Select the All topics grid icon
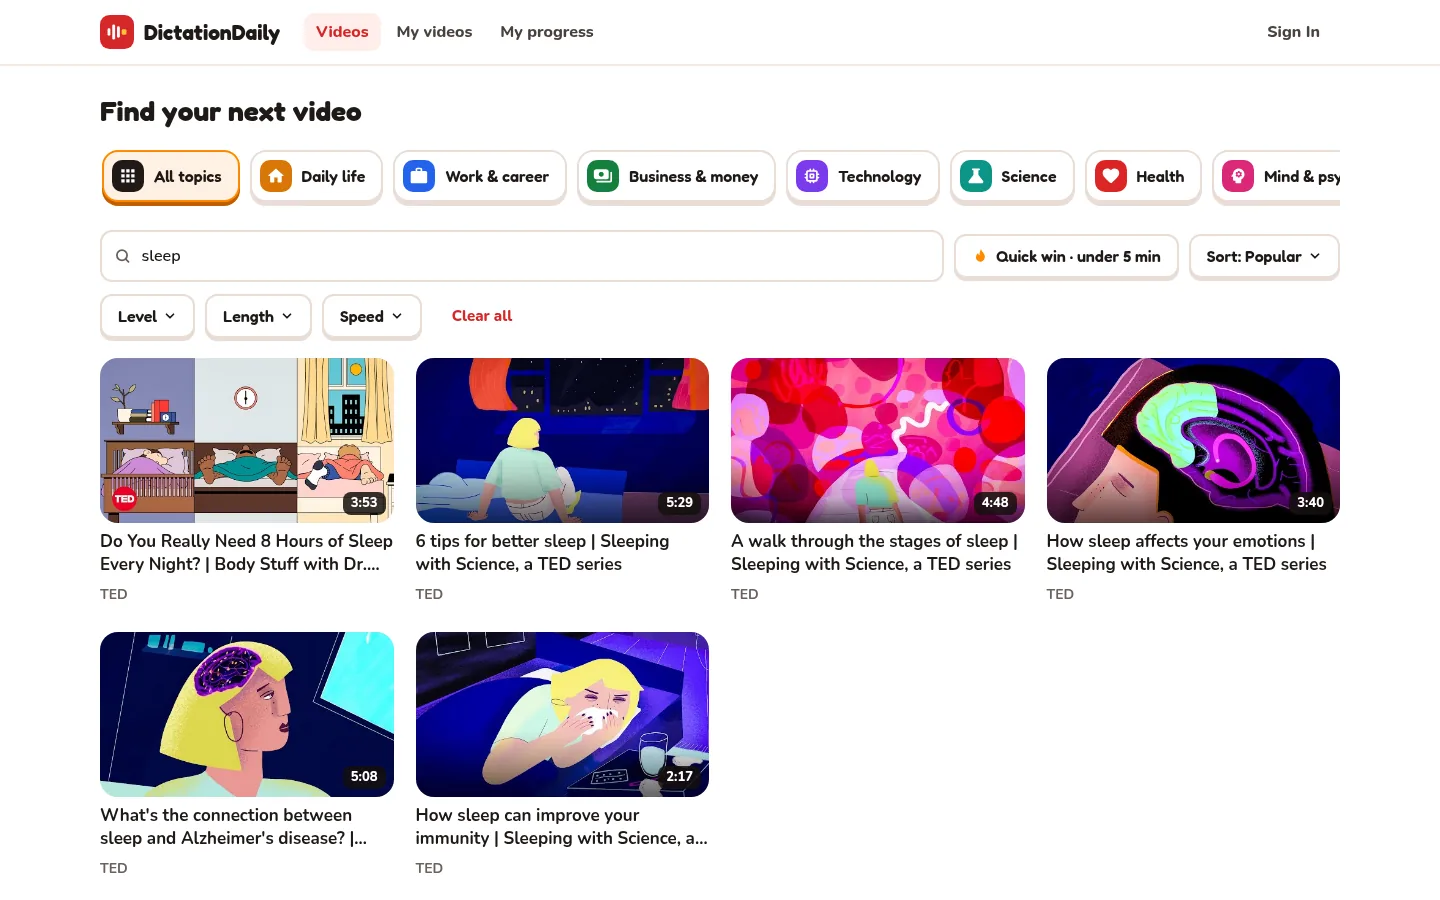Viewport: 1440px width, 900px height. [128, 176]
